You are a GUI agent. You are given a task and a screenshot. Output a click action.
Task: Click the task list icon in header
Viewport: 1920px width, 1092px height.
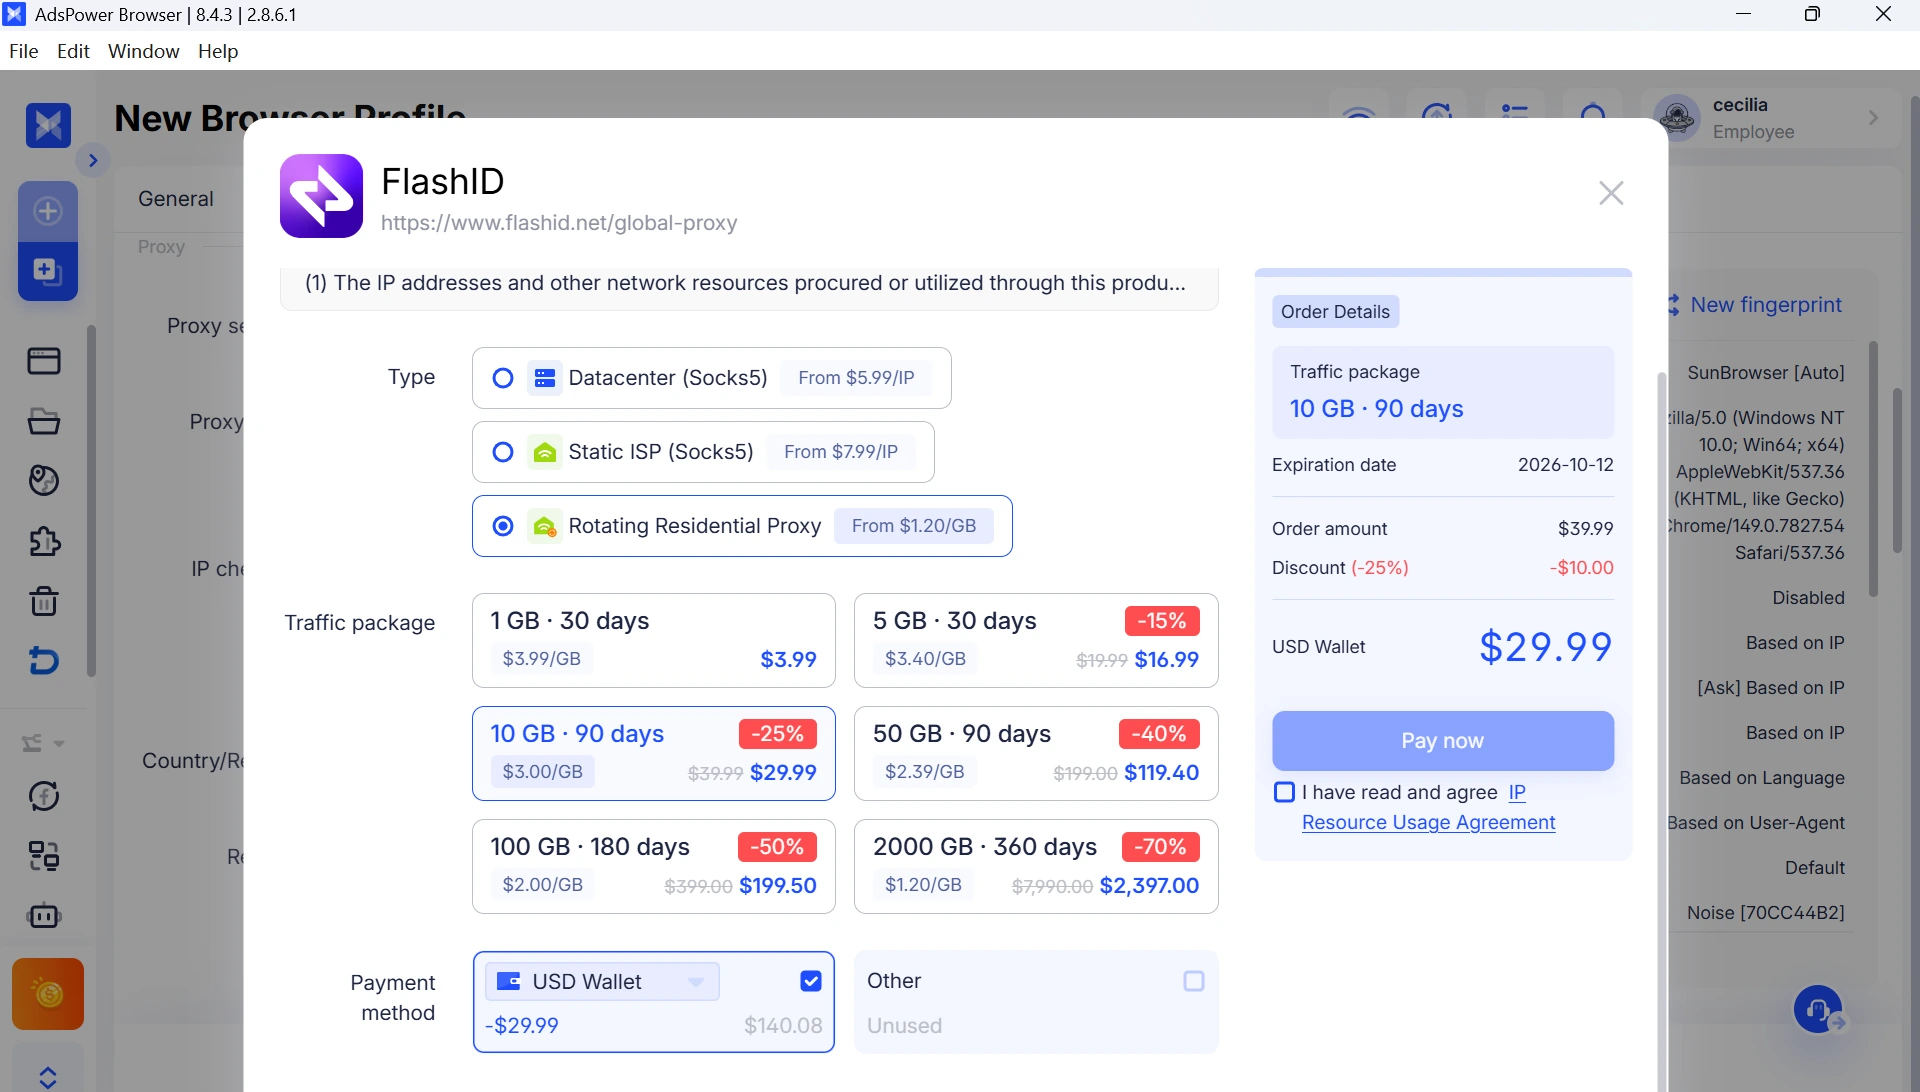[x=1515, y=112]
